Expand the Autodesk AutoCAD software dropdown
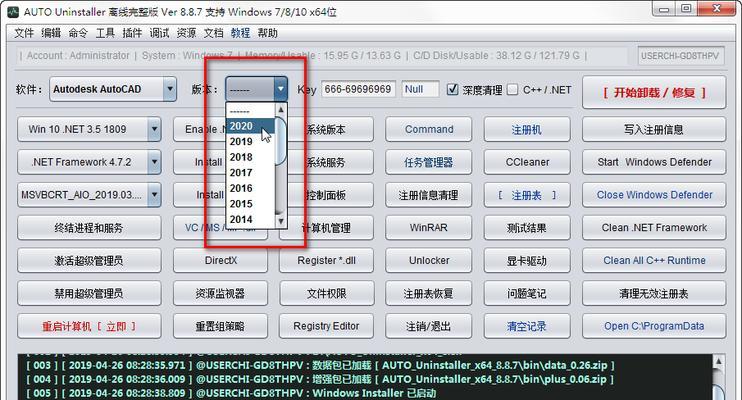 click(x=169, y=89)
